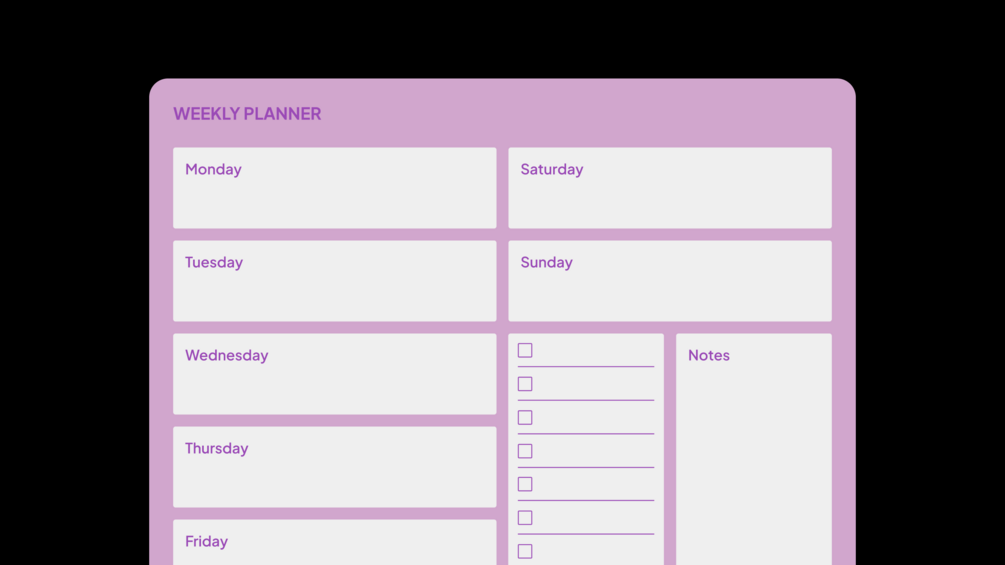Tick the second checklist checkbox
The image size is (1005, 565).
pos(525,384)
